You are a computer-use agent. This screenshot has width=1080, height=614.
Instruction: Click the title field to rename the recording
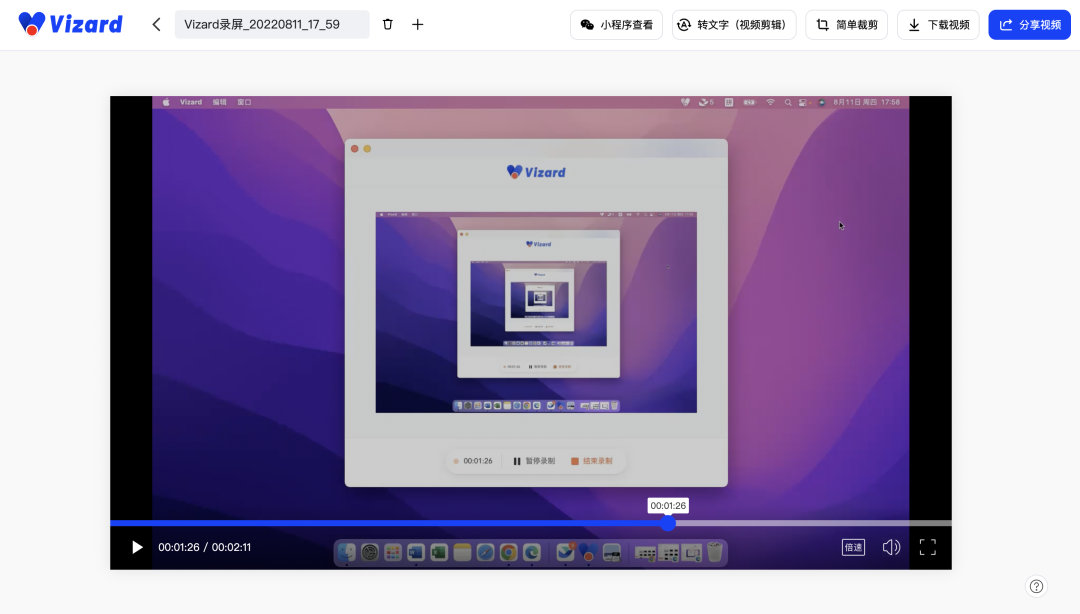pos(271,23)
